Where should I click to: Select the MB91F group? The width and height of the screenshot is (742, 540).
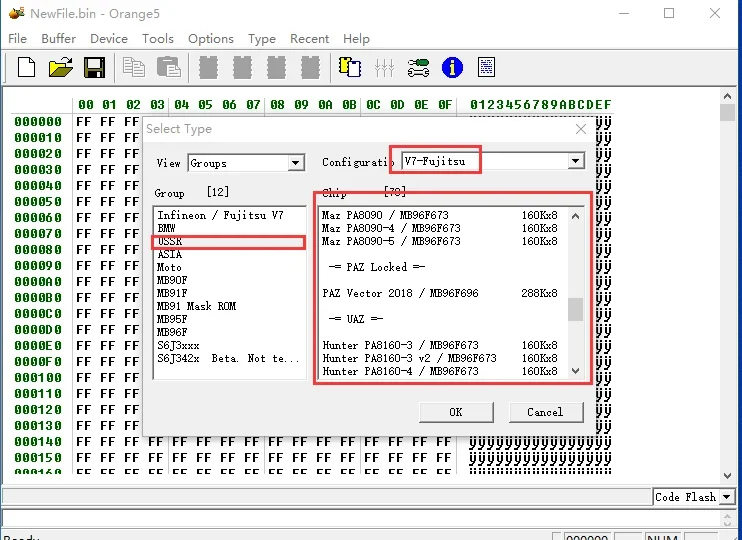point(230,293)
